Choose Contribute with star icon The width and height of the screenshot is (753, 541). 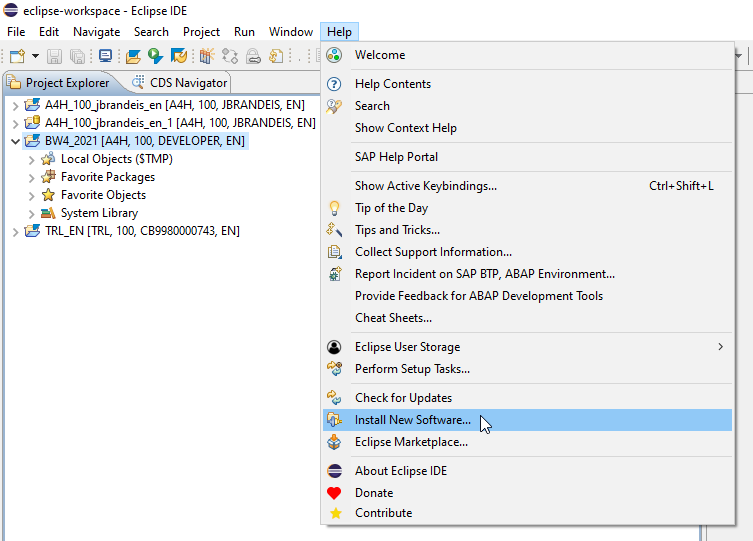527,513
